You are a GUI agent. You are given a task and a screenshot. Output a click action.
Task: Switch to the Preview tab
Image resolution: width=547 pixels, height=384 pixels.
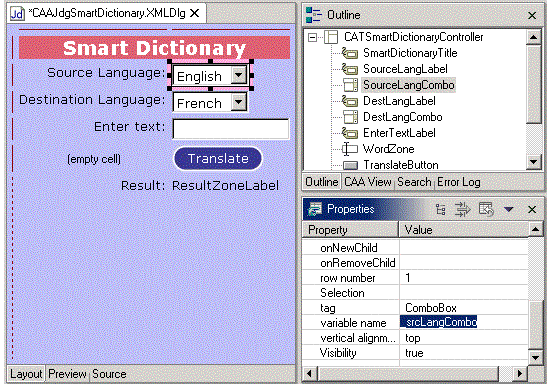click(x=67, y=374)
